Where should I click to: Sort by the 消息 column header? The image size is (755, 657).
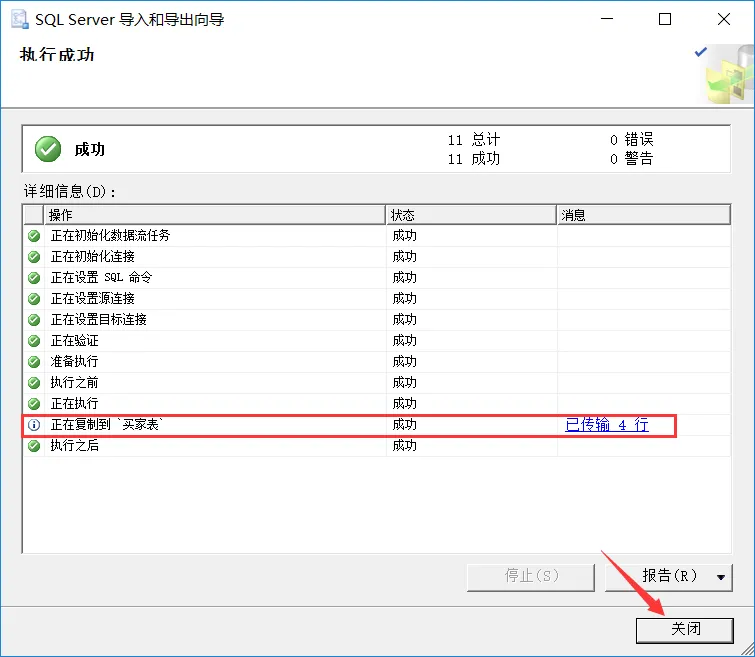[644, 215]
